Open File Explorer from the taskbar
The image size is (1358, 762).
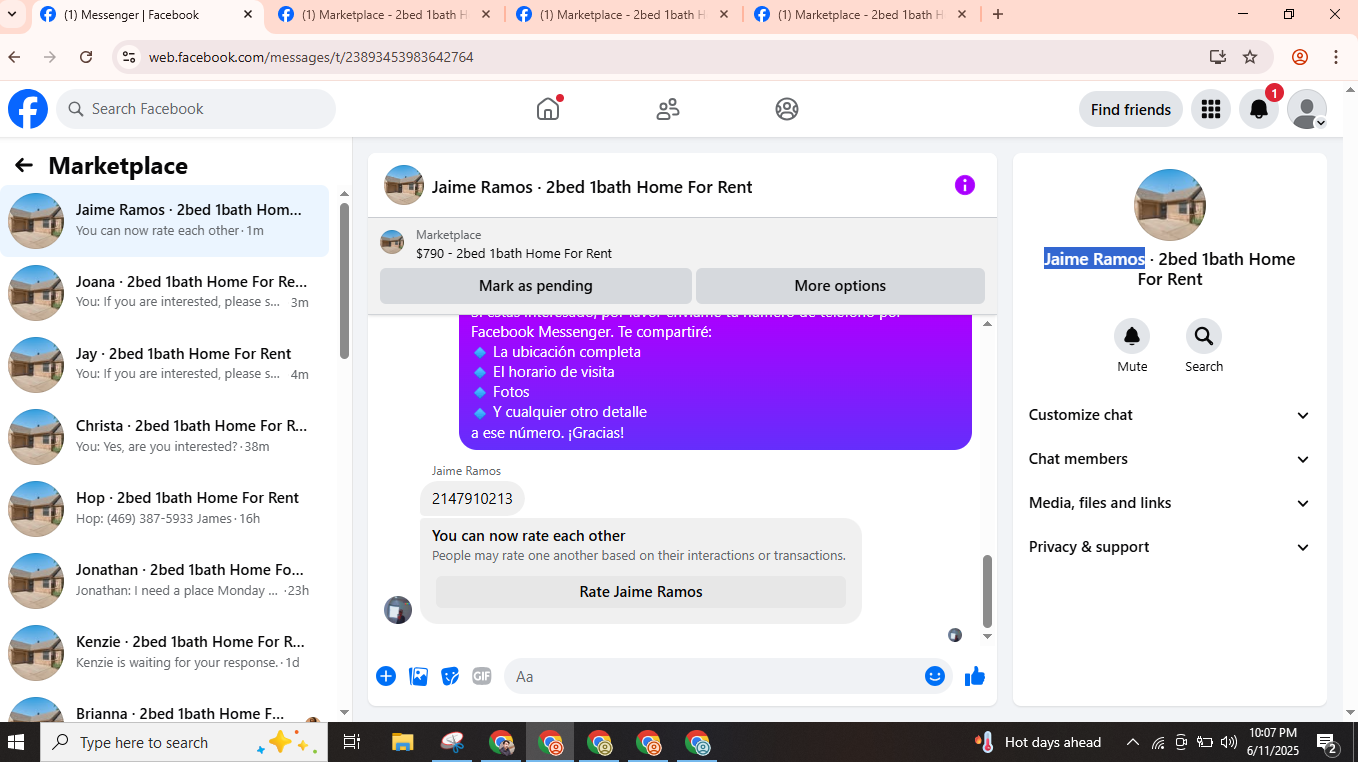coord(402,742)
